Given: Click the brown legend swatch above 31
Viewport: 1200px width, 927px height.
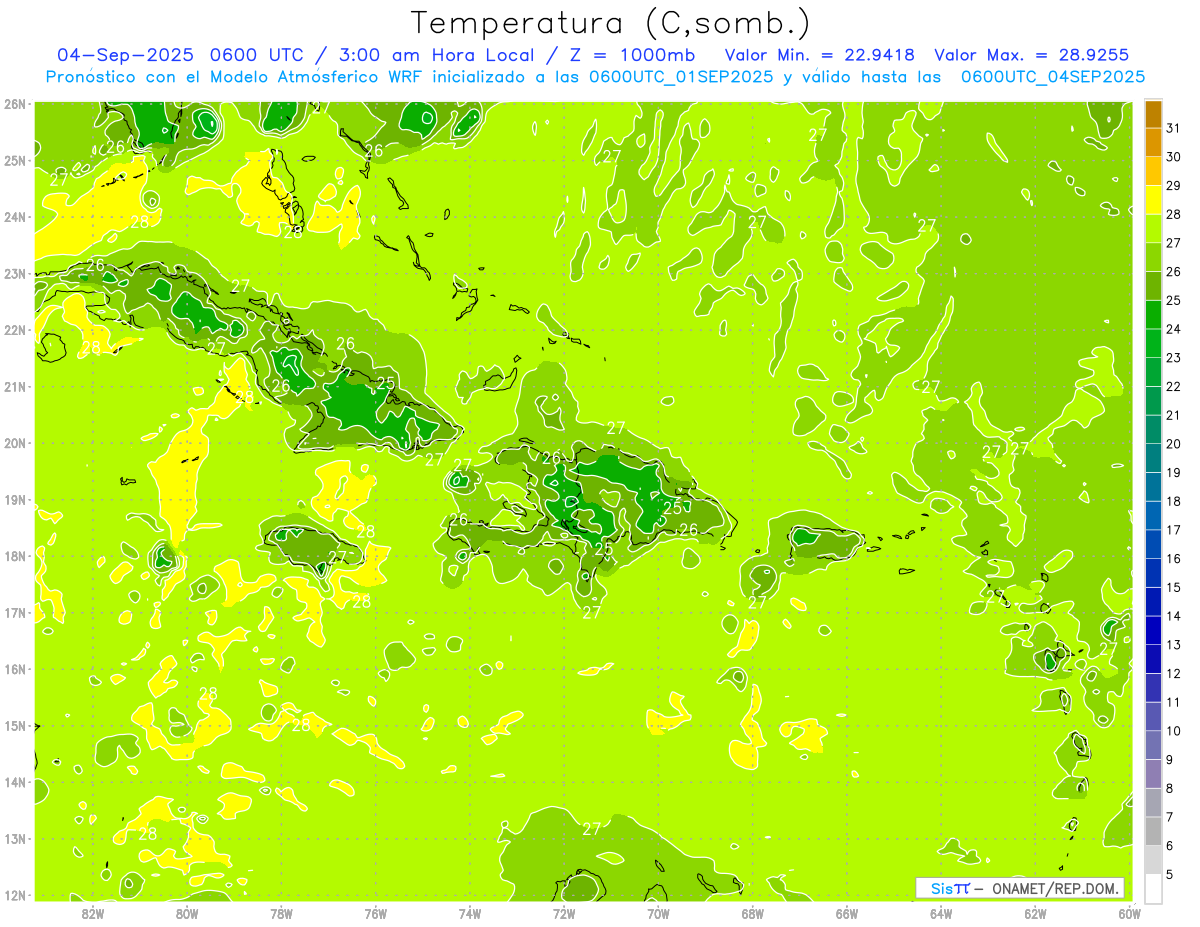Looking at the screenshot, I should tap(1153, 114).
